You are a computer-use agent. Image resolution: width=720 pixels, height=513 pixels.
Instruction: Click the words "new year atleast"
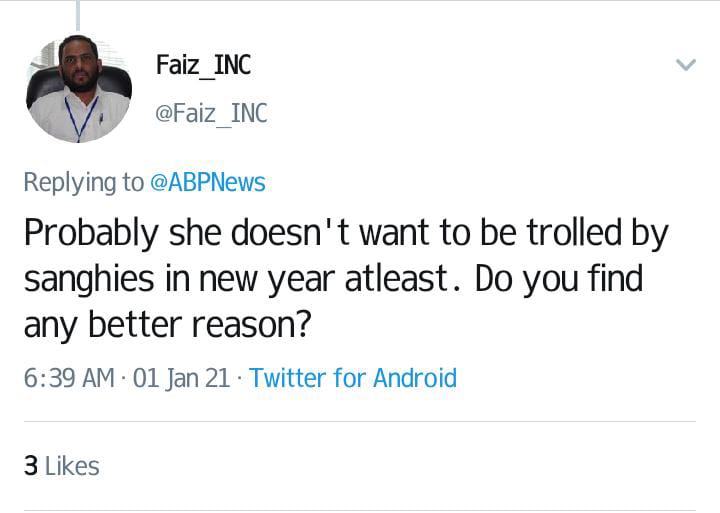[x=323, y=280]
